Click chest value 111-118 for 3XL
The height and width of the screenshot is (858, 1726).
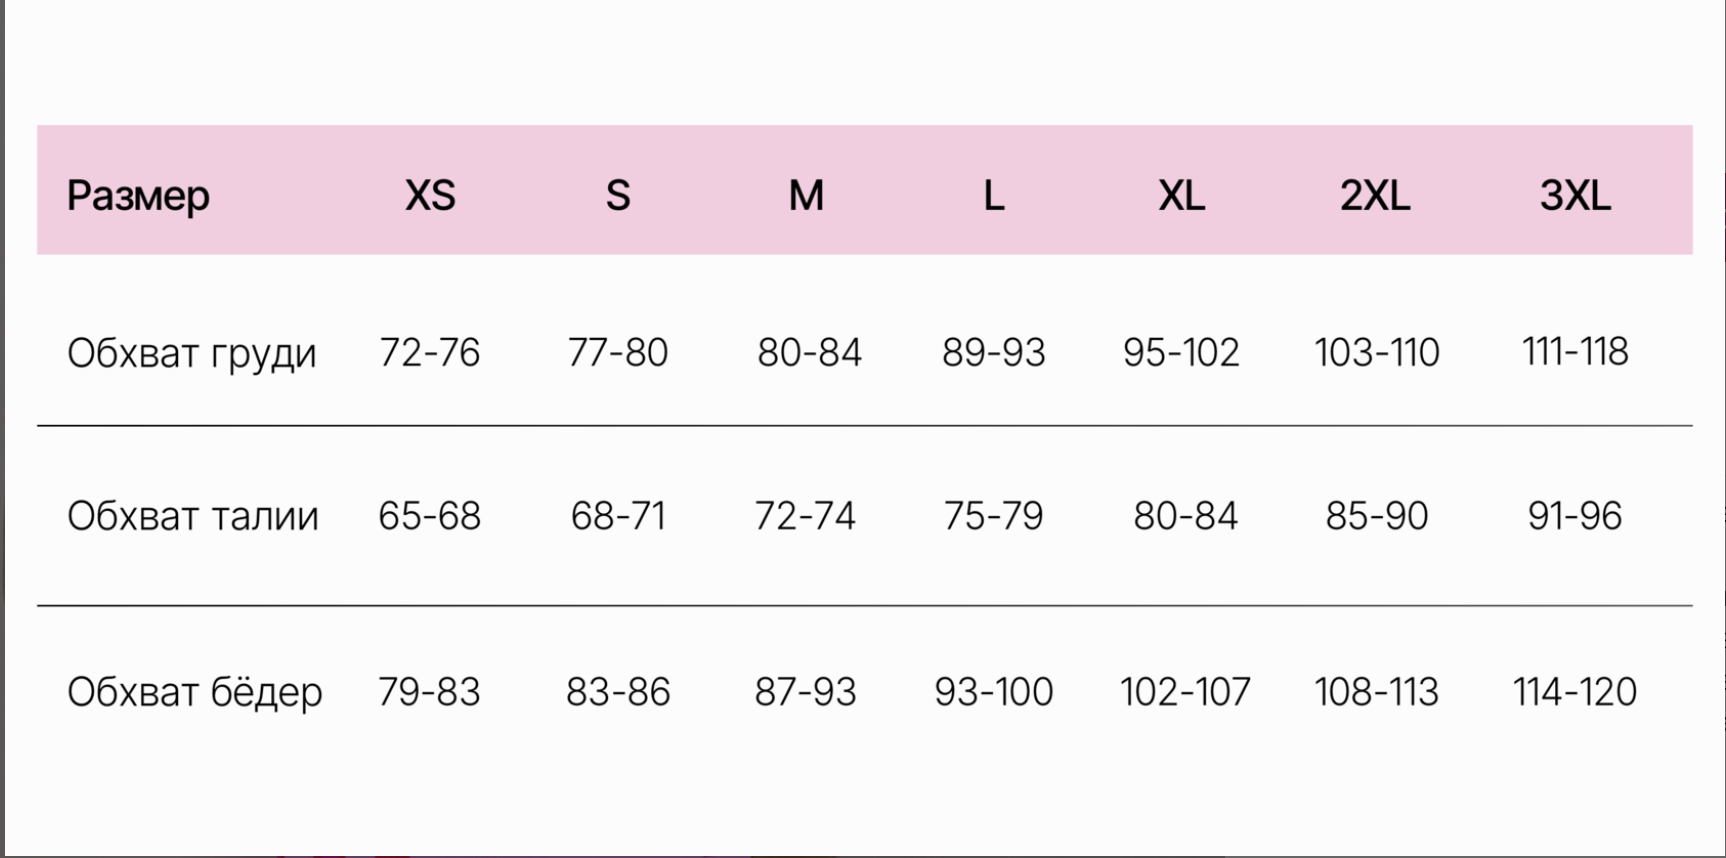[x=1575, y=352]
